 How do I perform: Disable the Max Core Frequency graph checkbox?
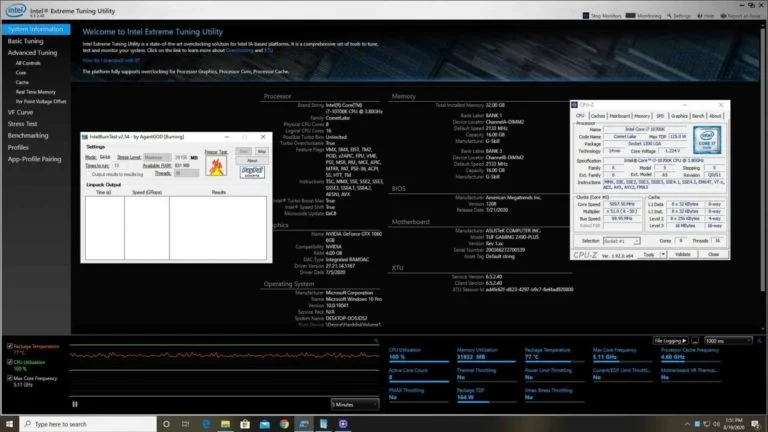coord(10,379)
